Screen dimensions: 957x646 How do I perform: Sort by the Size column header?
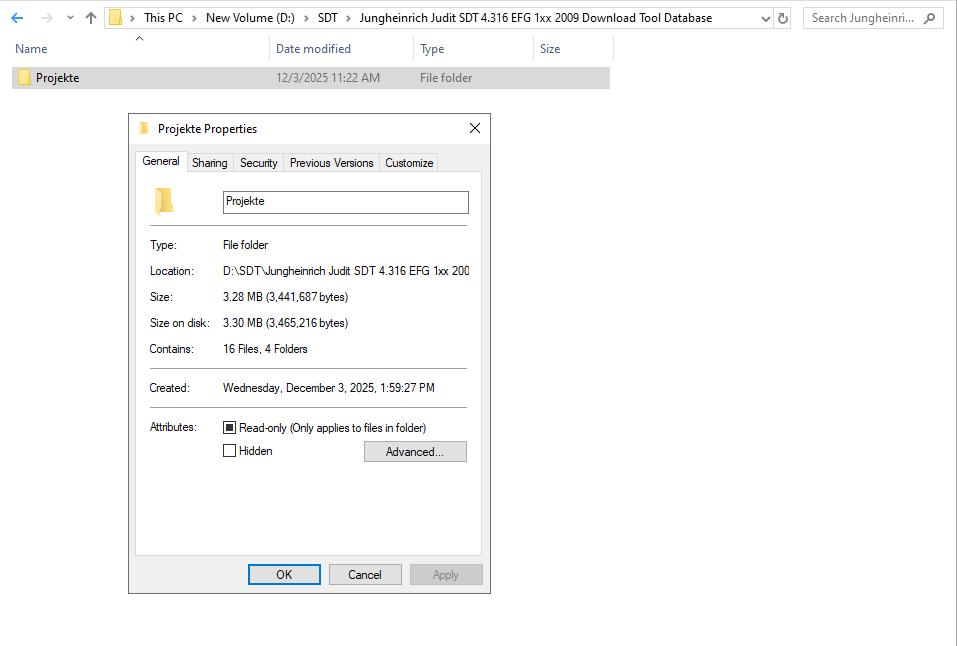pos(573,49)
